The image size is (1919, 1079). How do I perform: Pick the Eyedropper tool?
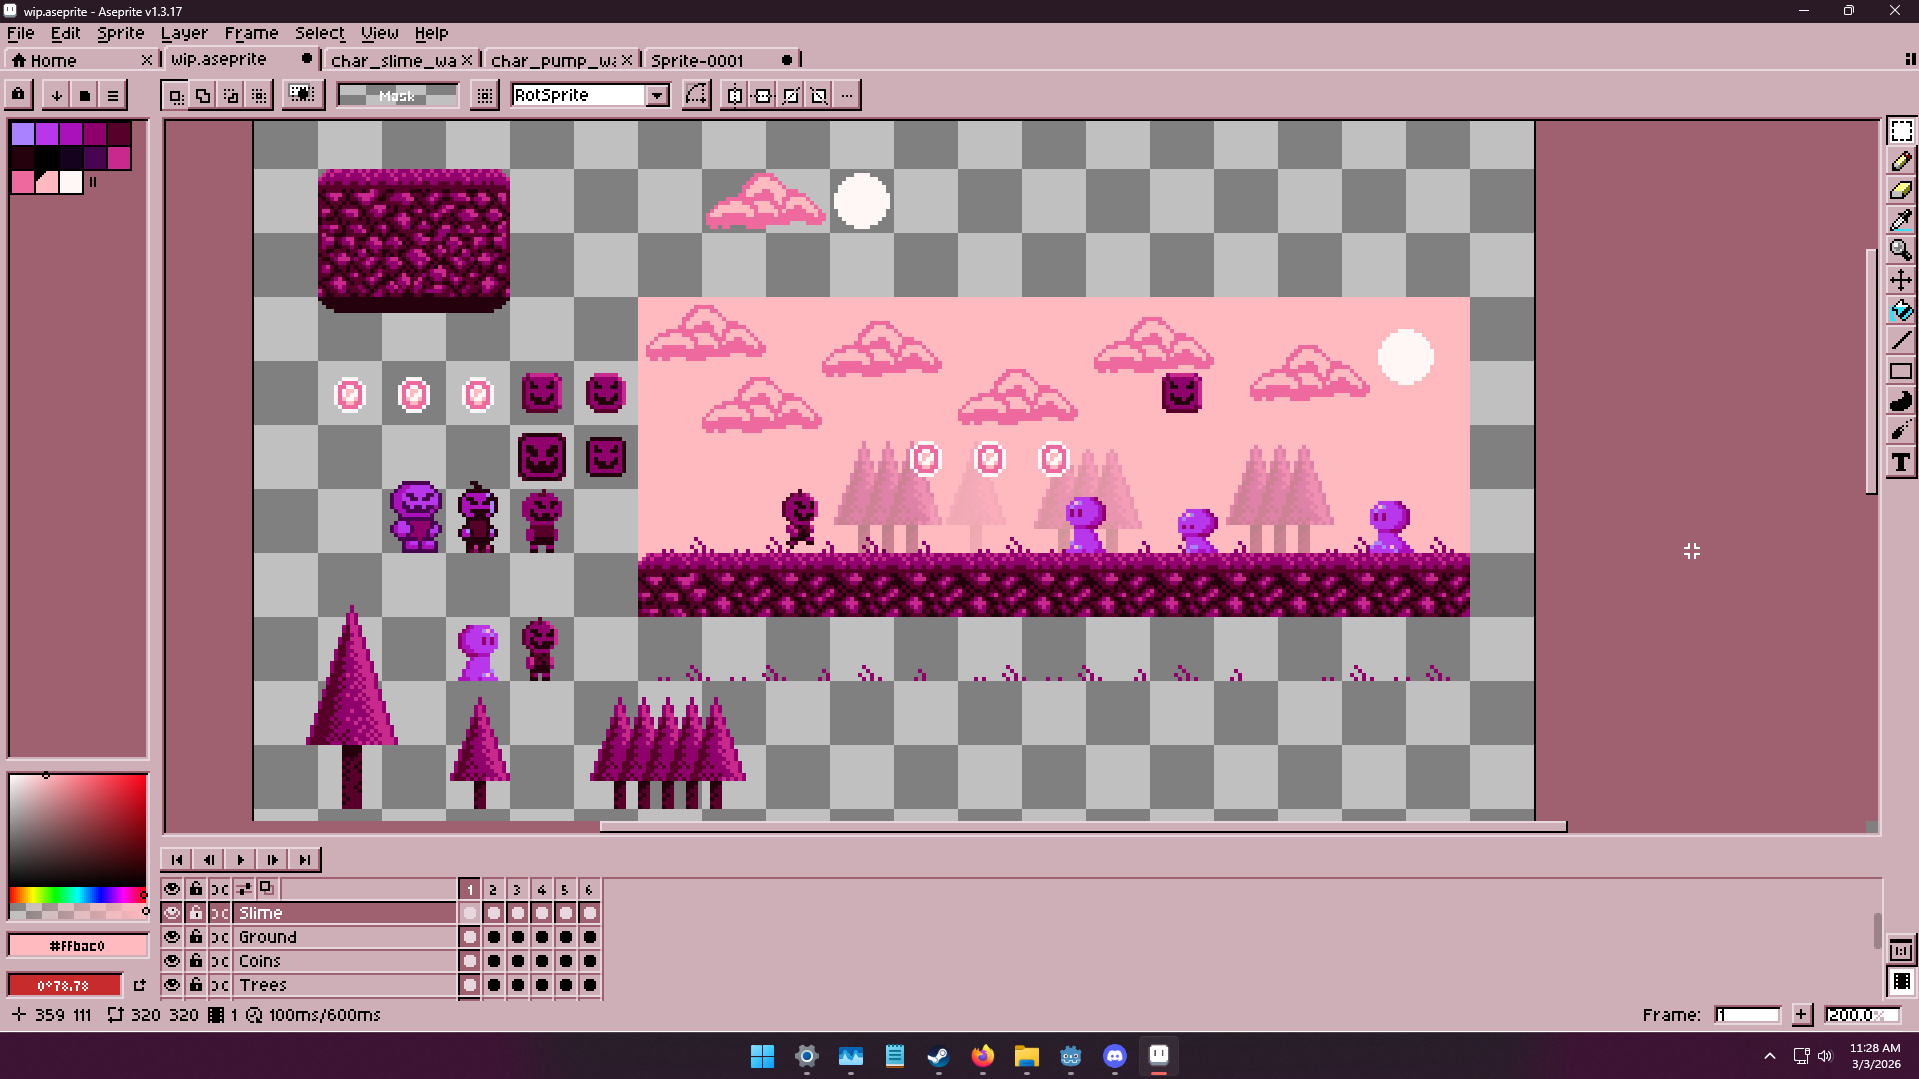[1900, 220]
